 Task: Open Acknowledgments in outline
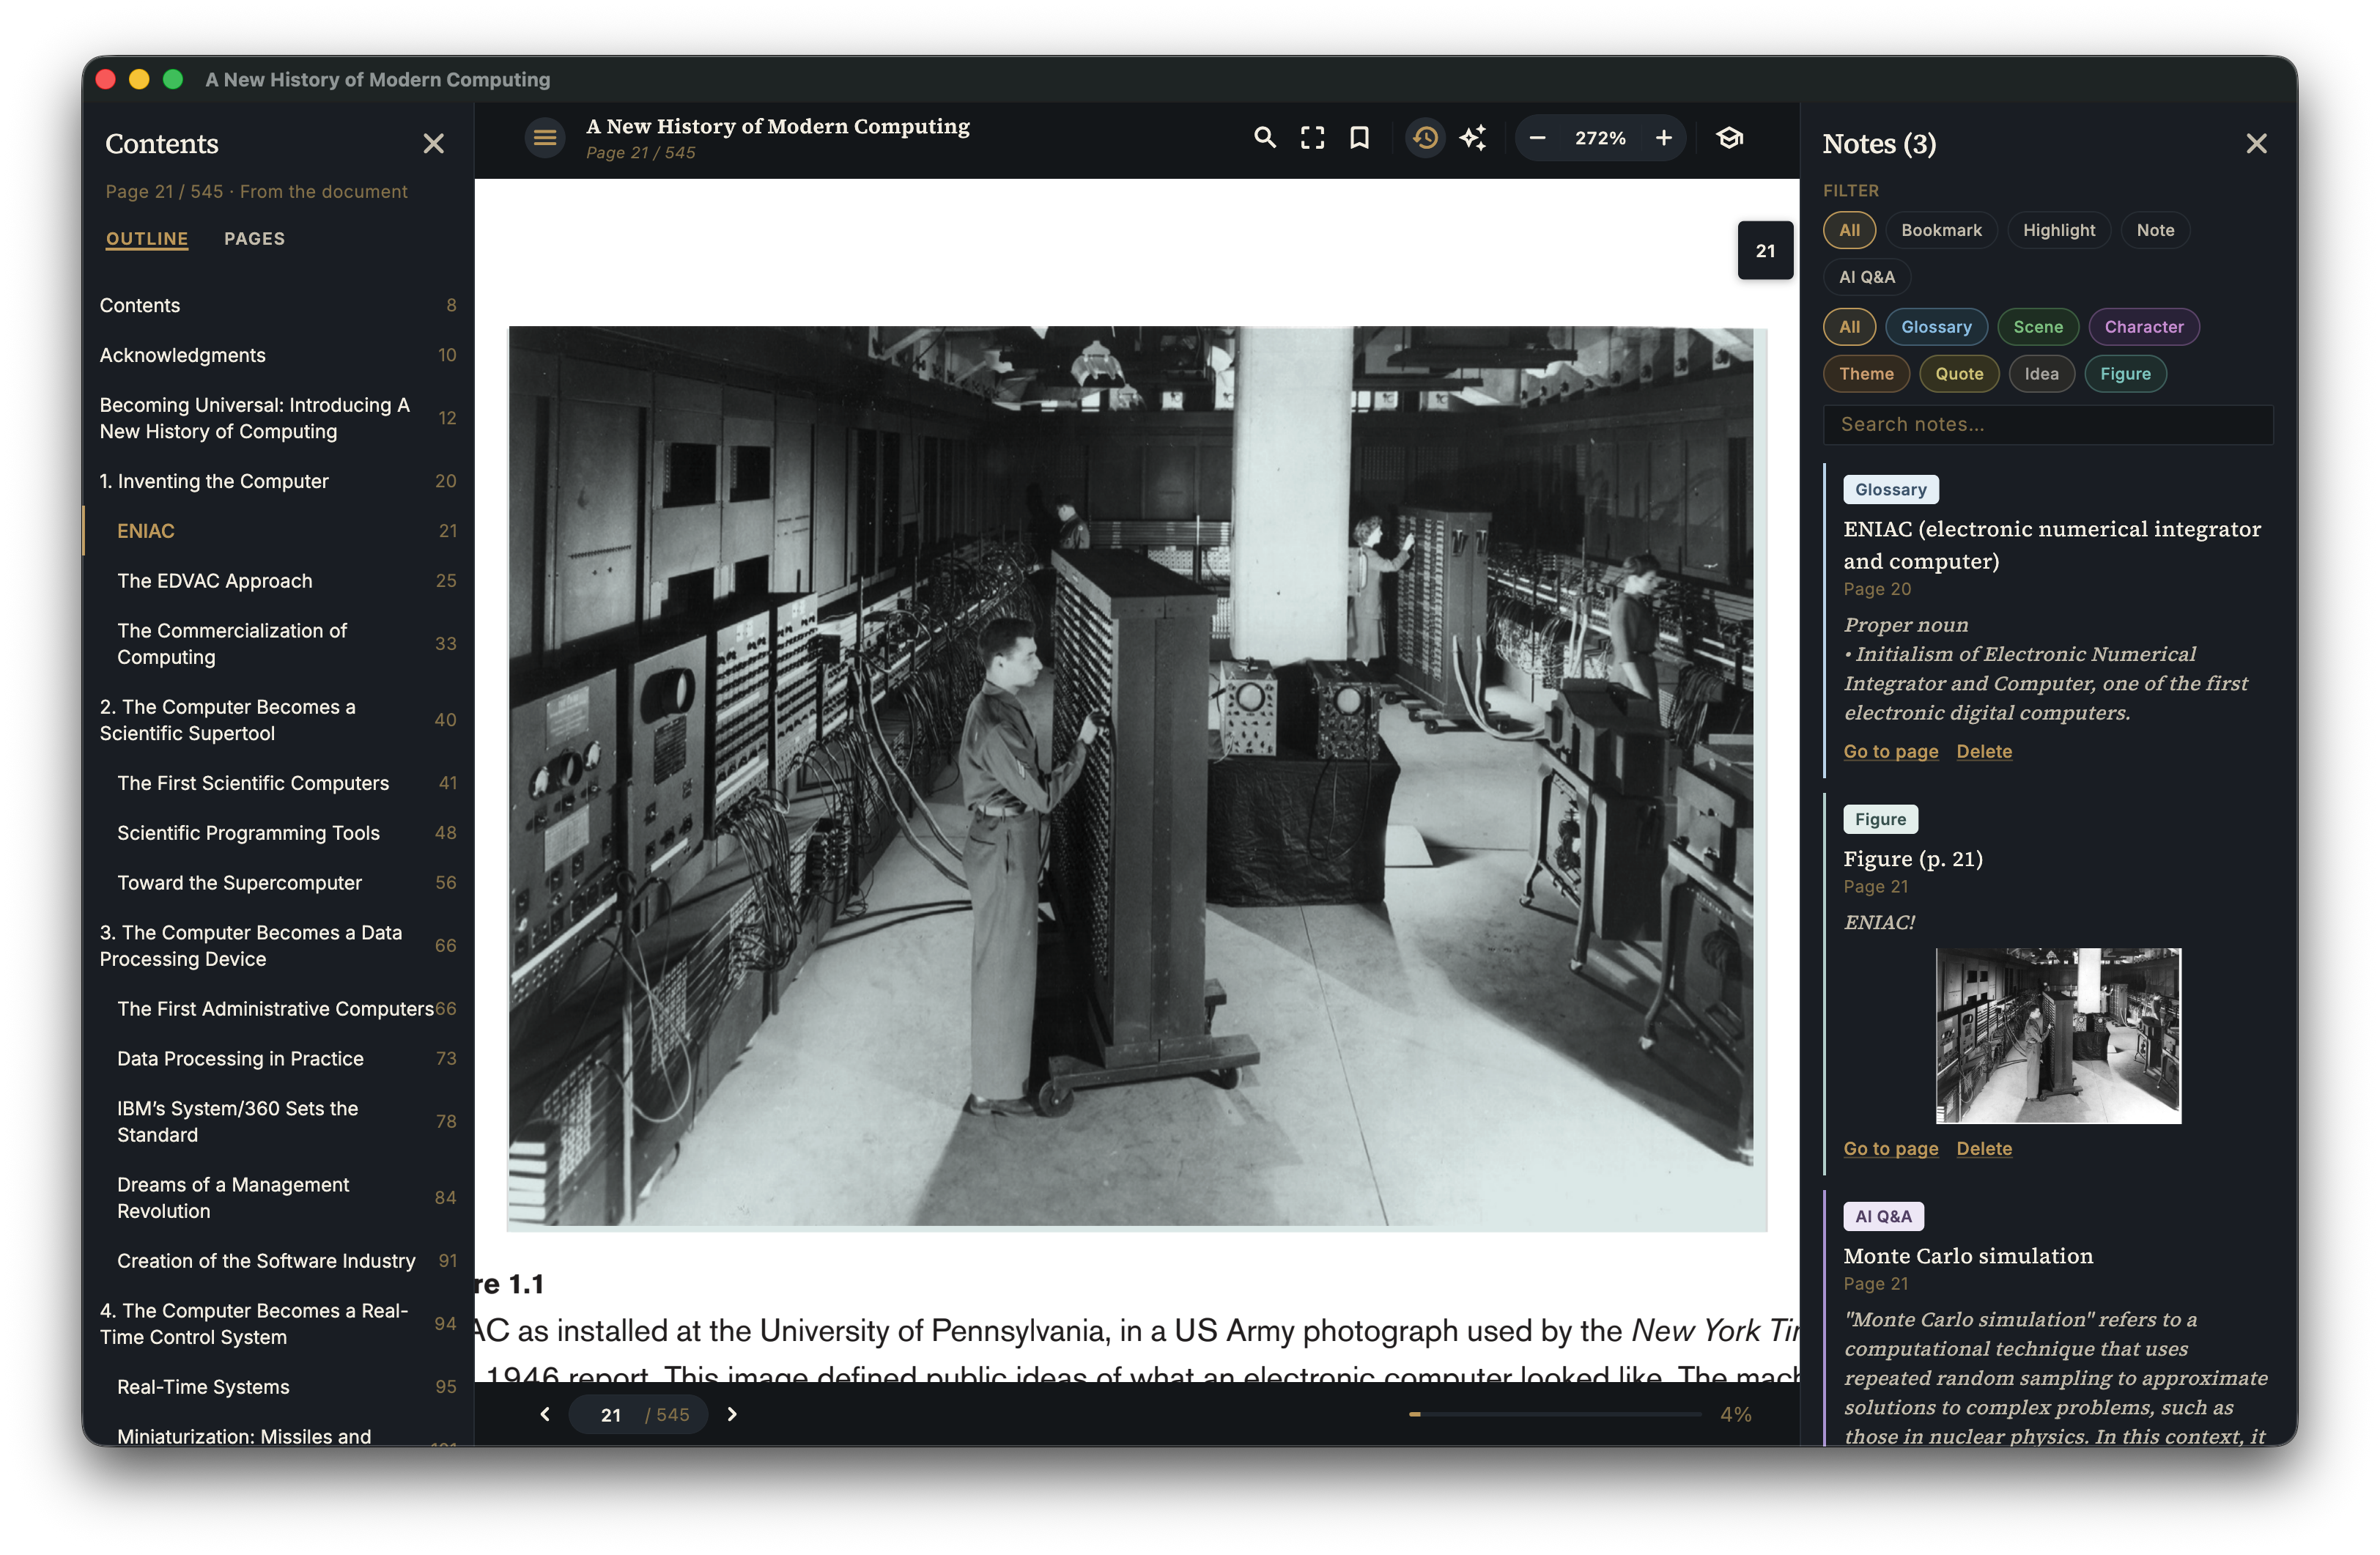pyautogui.click(x=278, y=355)
